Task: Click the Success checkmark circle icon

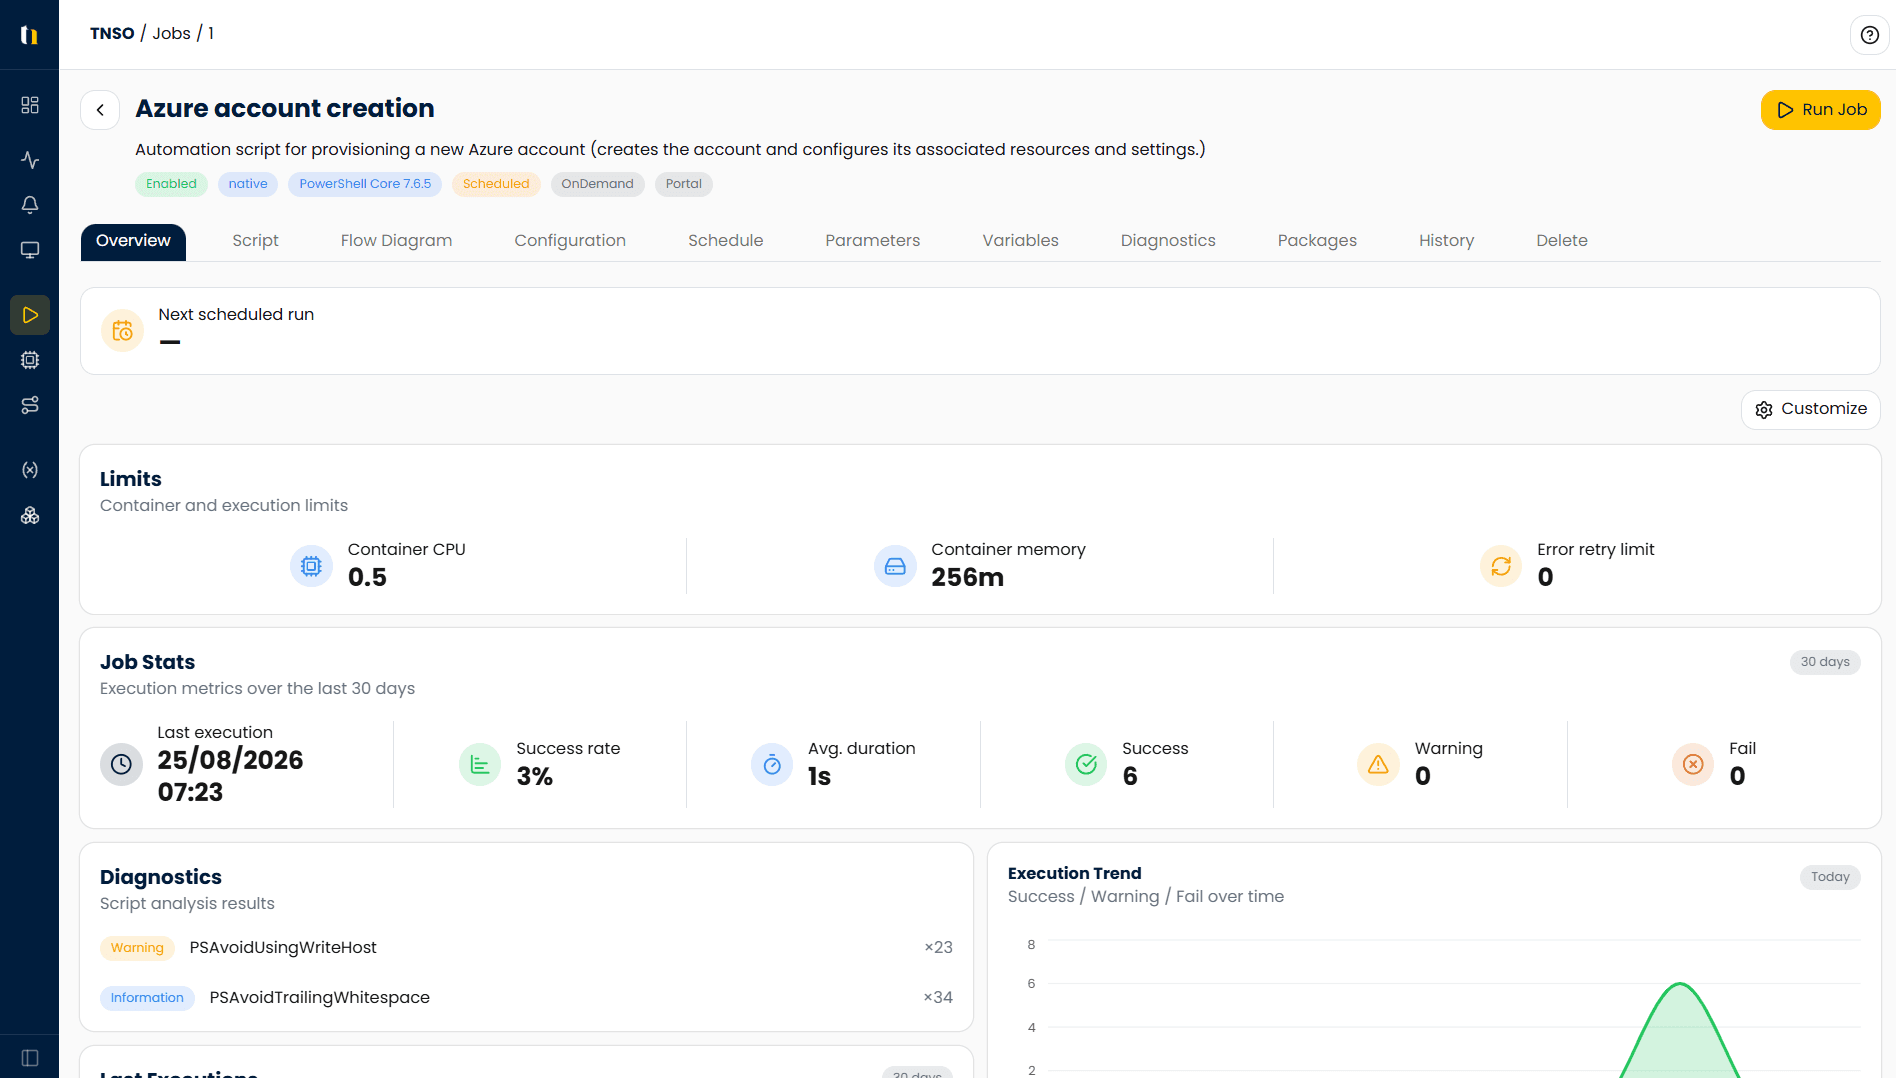Action: pyautogui.click(x=1086, y=765)
